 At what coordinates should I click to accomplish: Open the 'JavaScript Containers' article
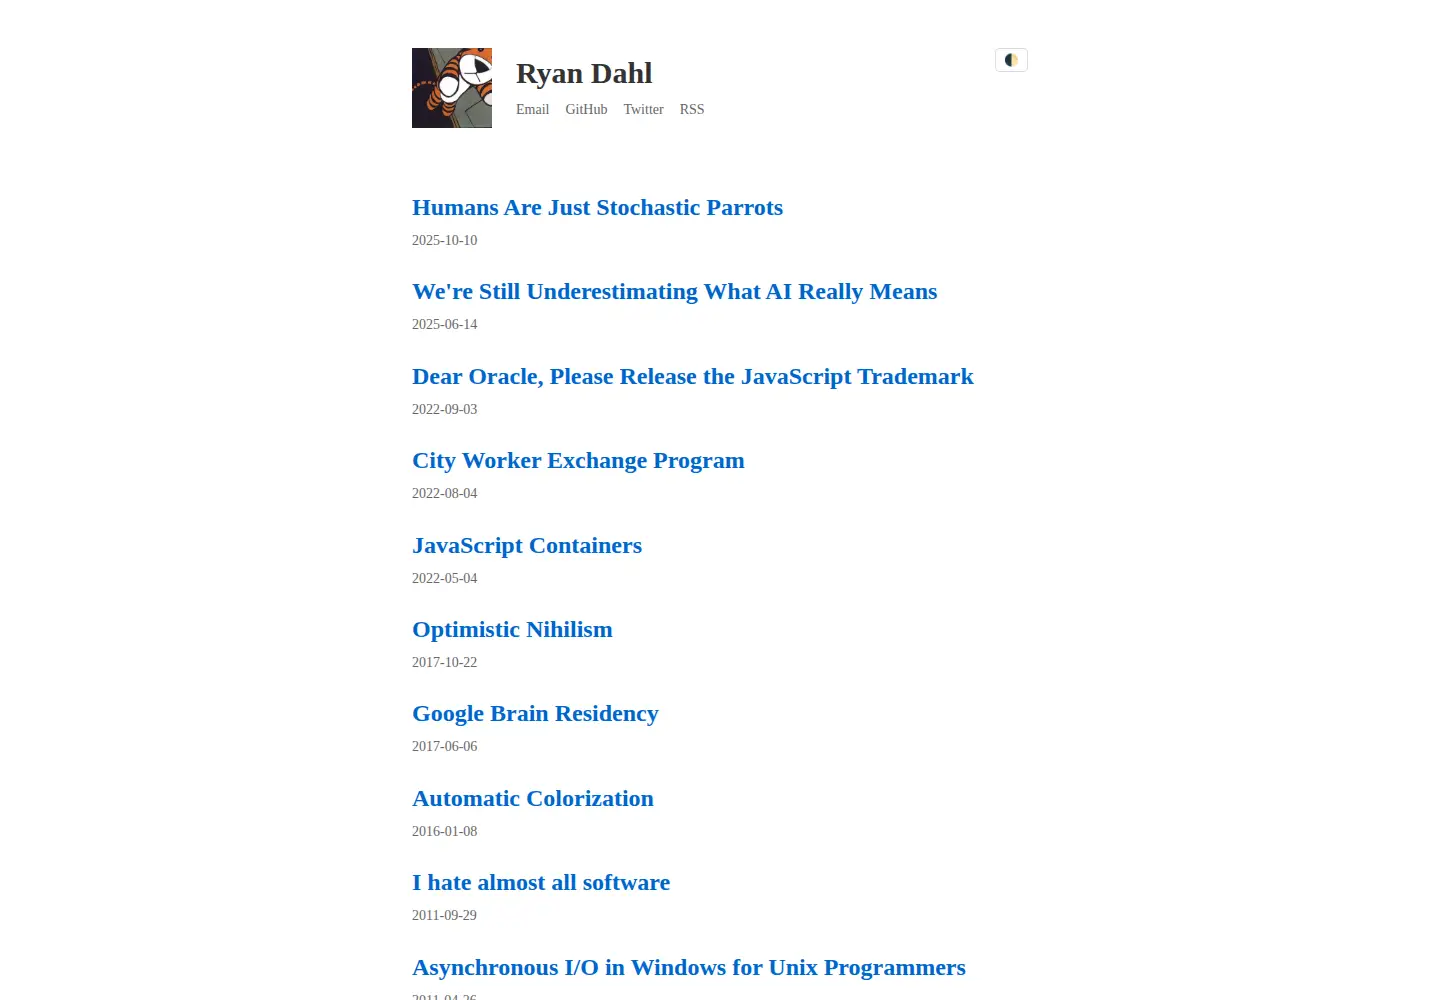pos(527,545)
